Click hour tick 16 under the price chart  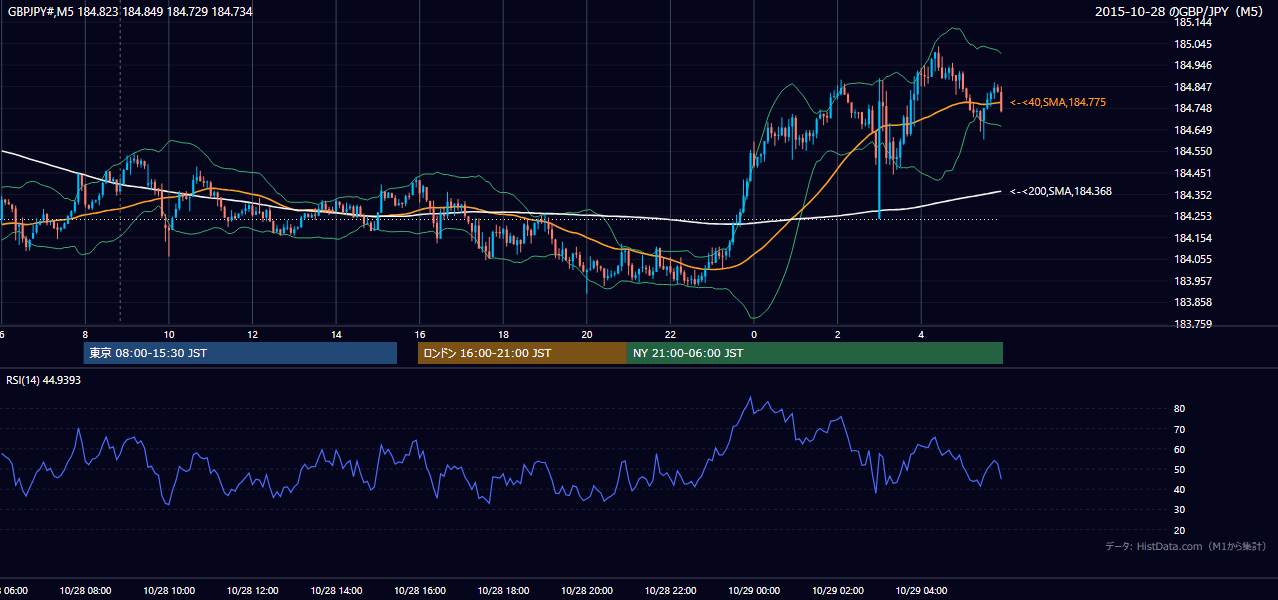[x=420, y=334]
